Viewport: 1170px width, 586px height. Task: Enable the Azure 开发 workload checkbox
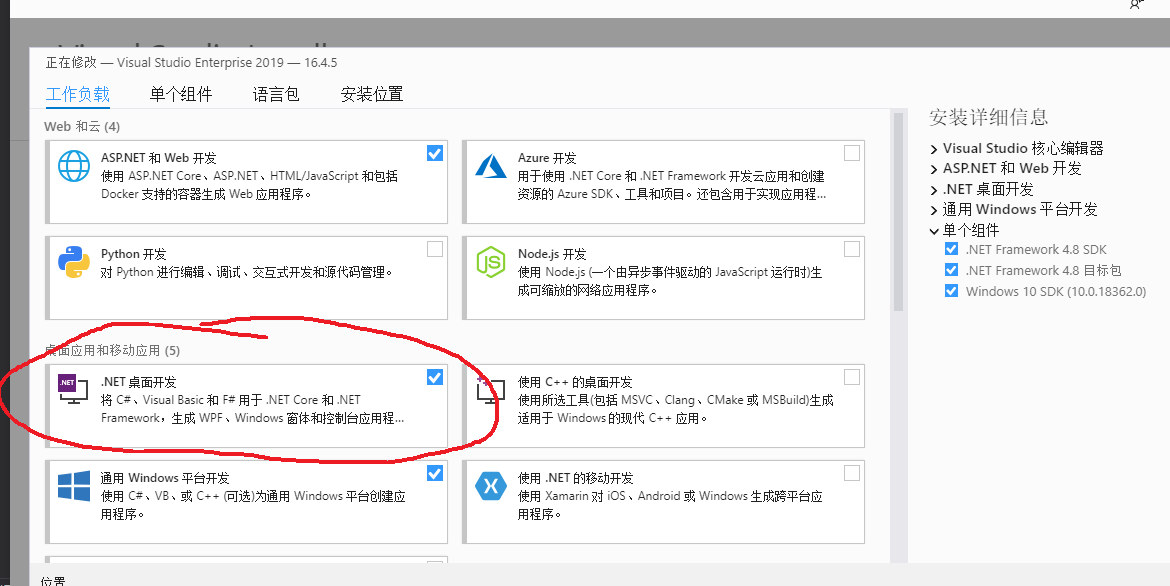pos(851,153)
